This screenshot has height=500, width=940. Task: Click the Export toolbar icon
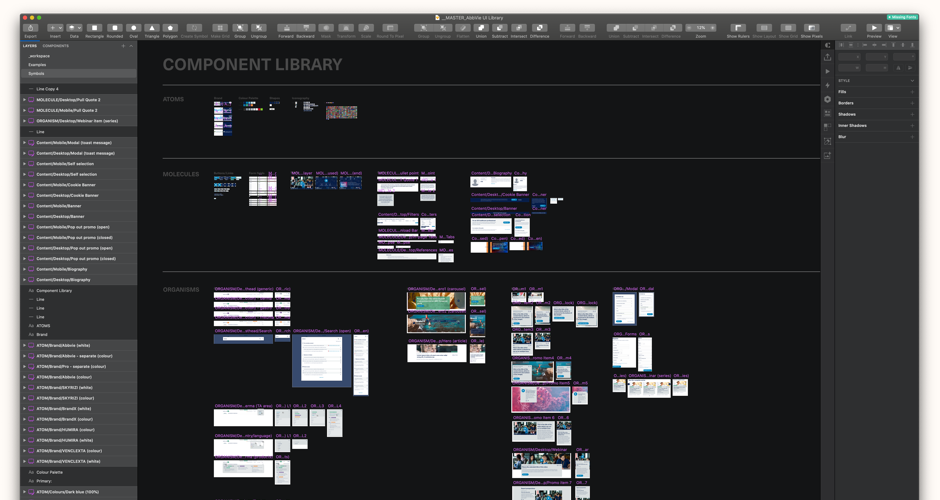coord(30,29)
